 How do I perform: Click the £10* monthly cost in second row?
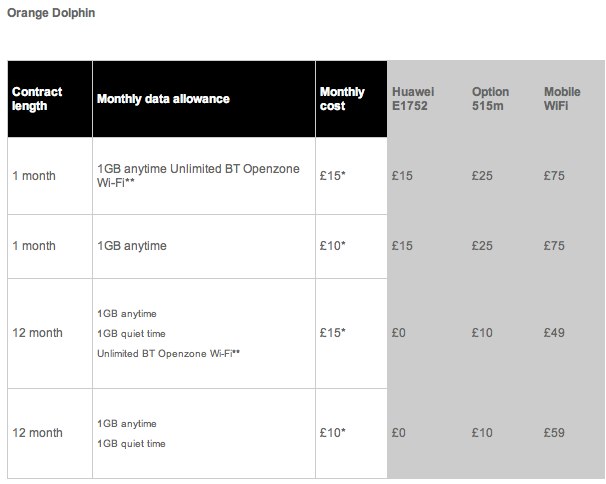click(333, 246)
